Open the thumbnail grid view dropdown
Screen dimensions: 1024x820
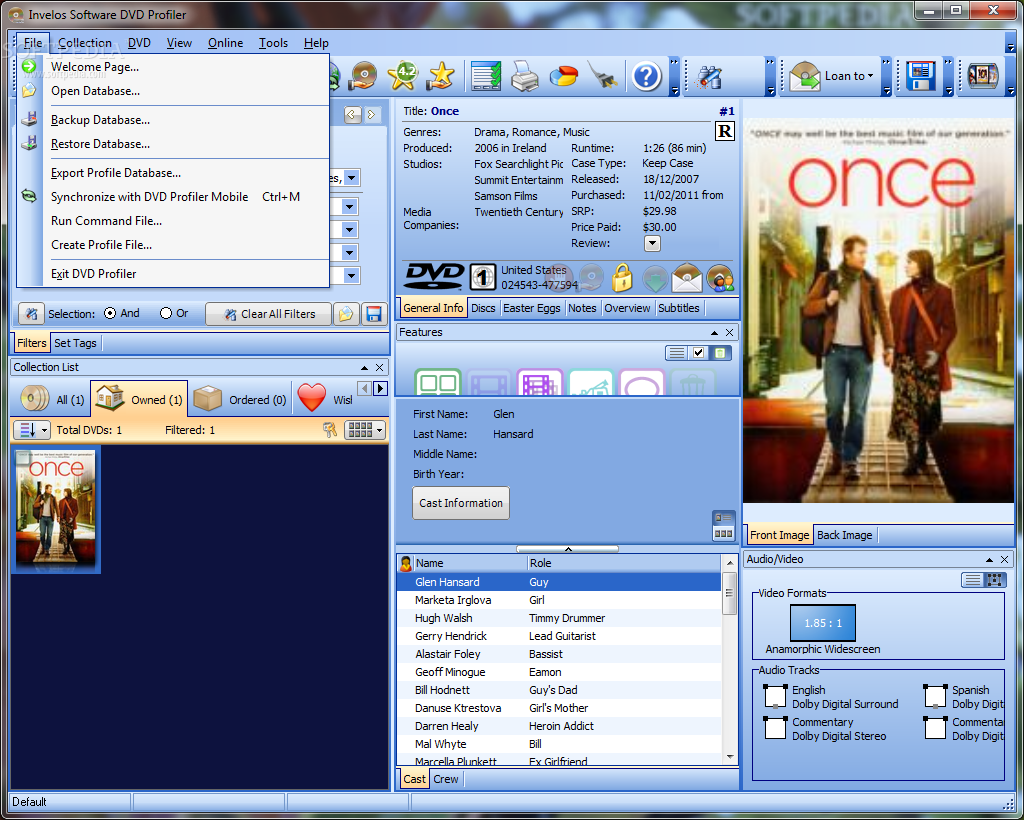point(364,430)
